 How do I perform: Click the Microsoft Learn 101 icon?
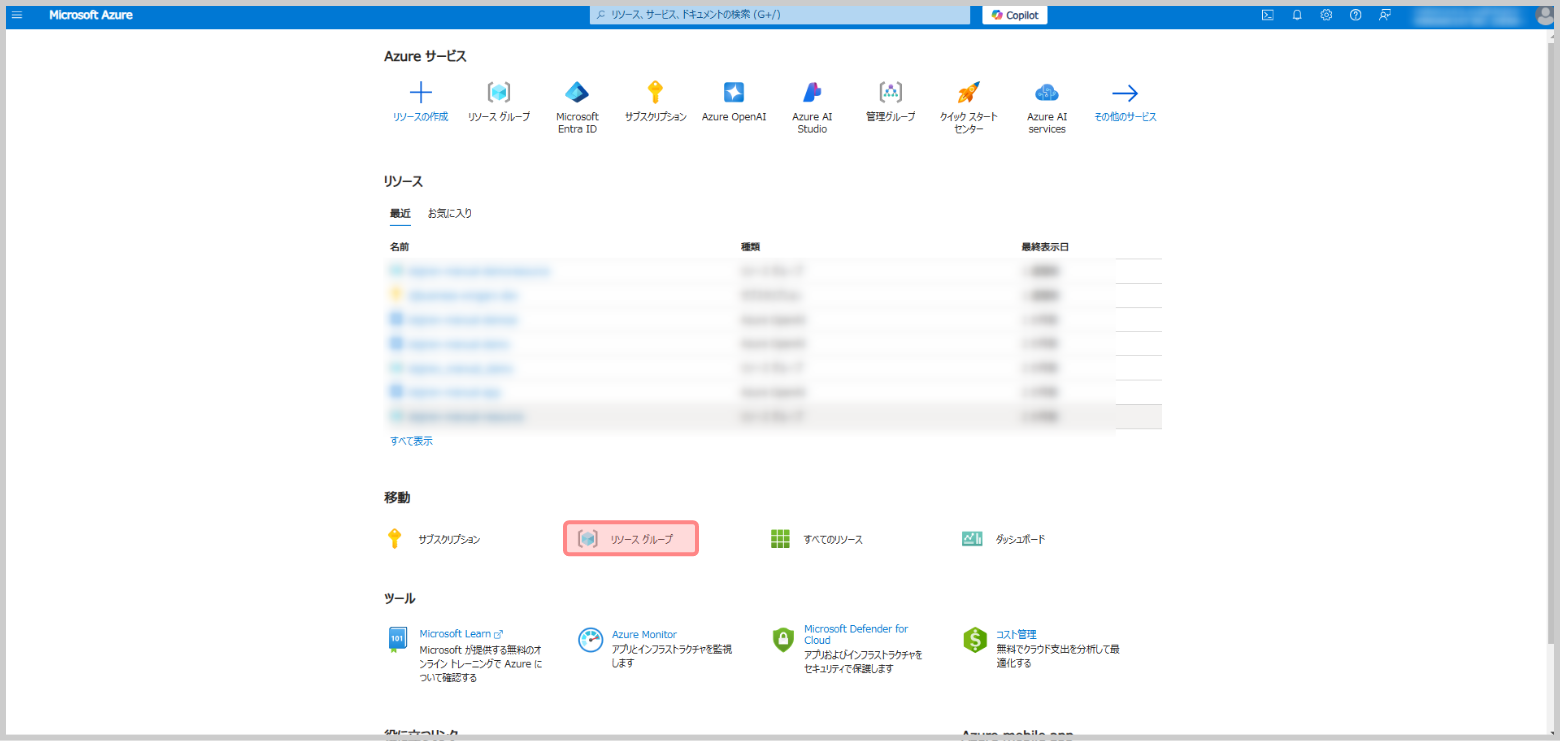coord(397,640)
